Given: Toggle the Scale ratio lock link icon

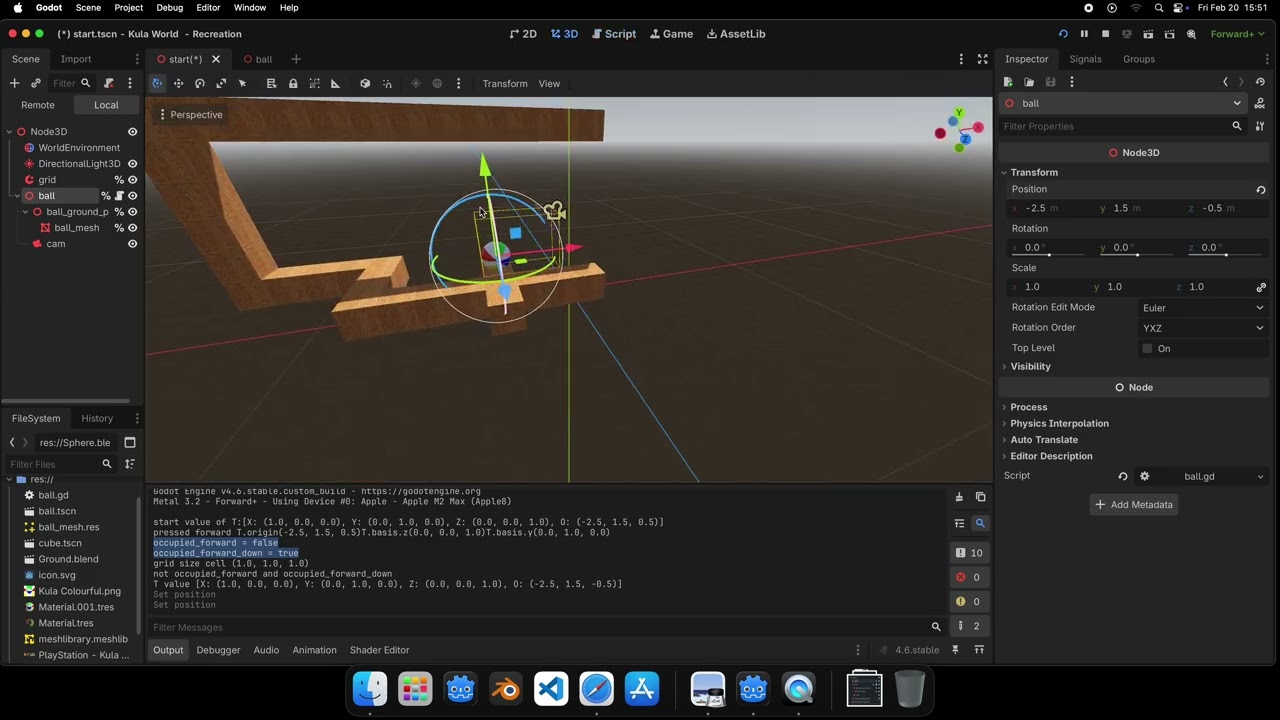Looking at the screenshot, I should [x=1261, y=287].
